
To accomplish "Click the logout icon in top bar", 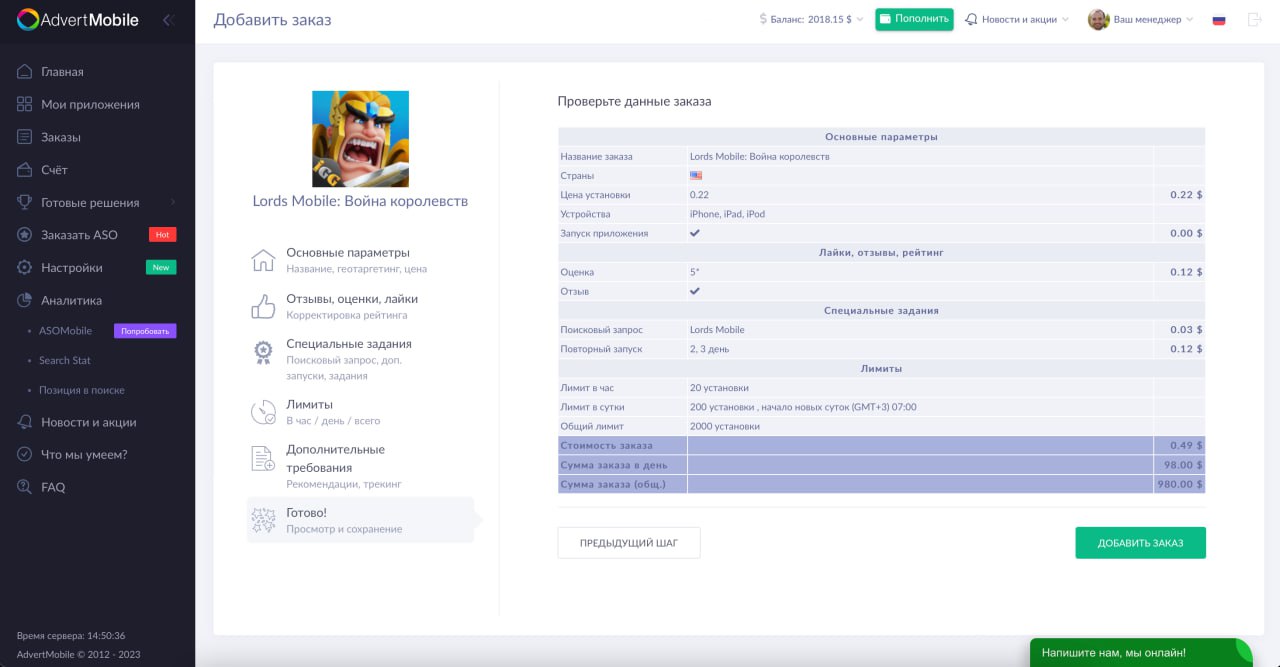I will (1255, 20).
